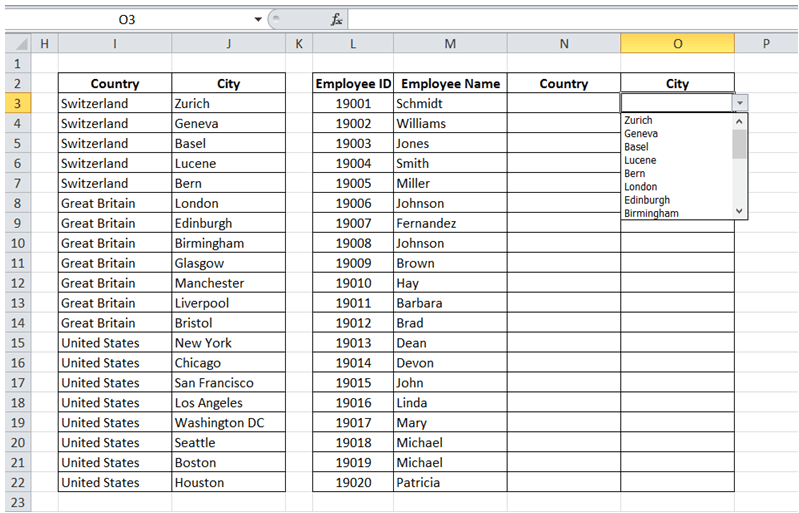
Task: Click the cell containing Washington DC
Action: point(229,422)
